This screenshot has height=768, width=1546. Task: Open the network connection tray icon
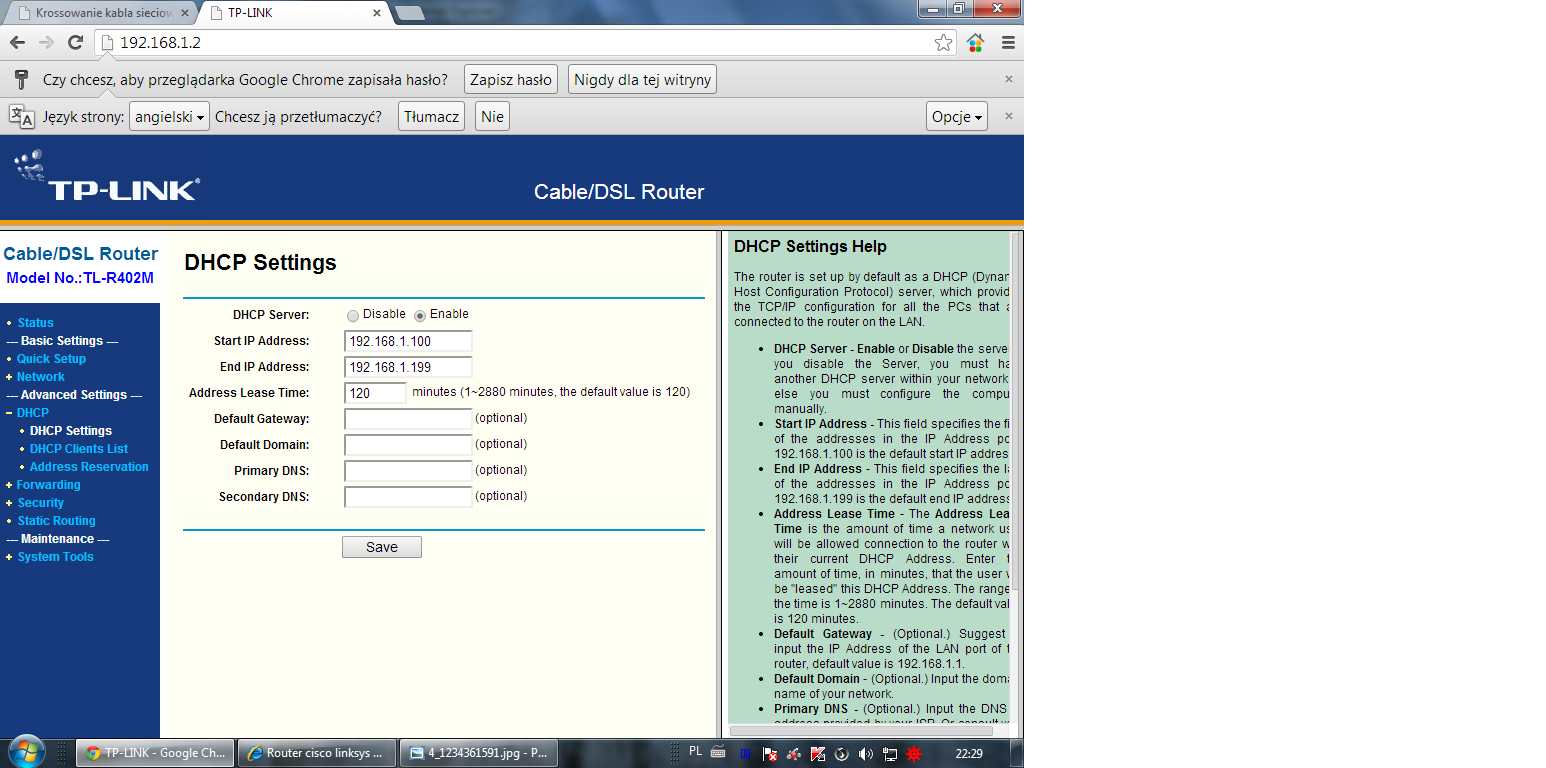[889, 754]
